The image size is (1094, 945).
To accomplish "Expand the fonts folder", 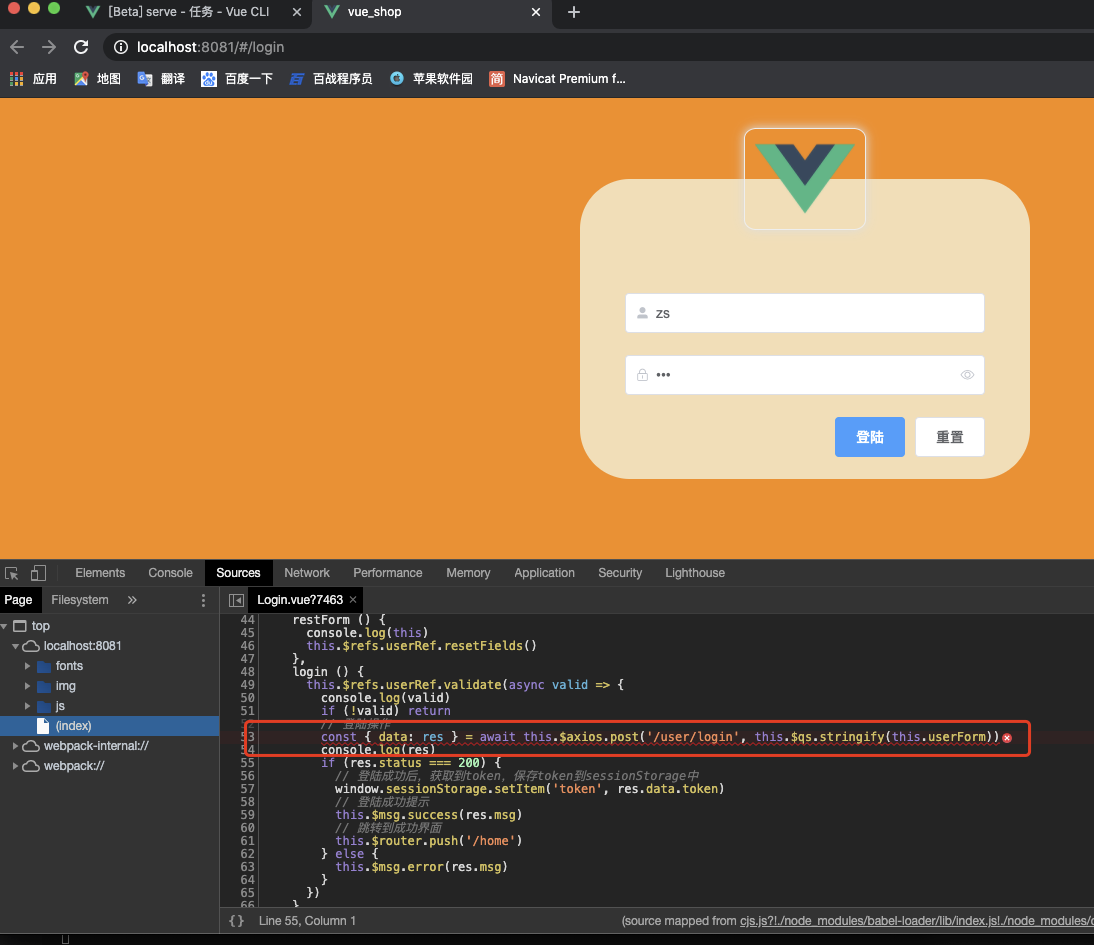I will pos(27,667).
